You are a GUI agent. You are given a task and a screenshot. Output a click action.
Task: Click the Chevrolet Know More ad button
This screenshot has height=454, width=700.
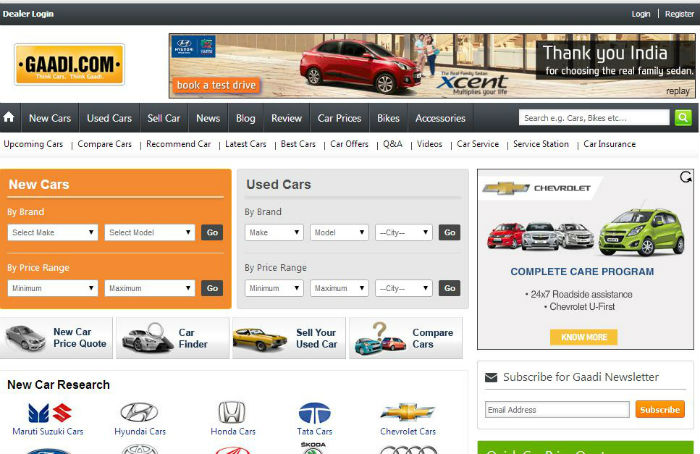point(584,337)
